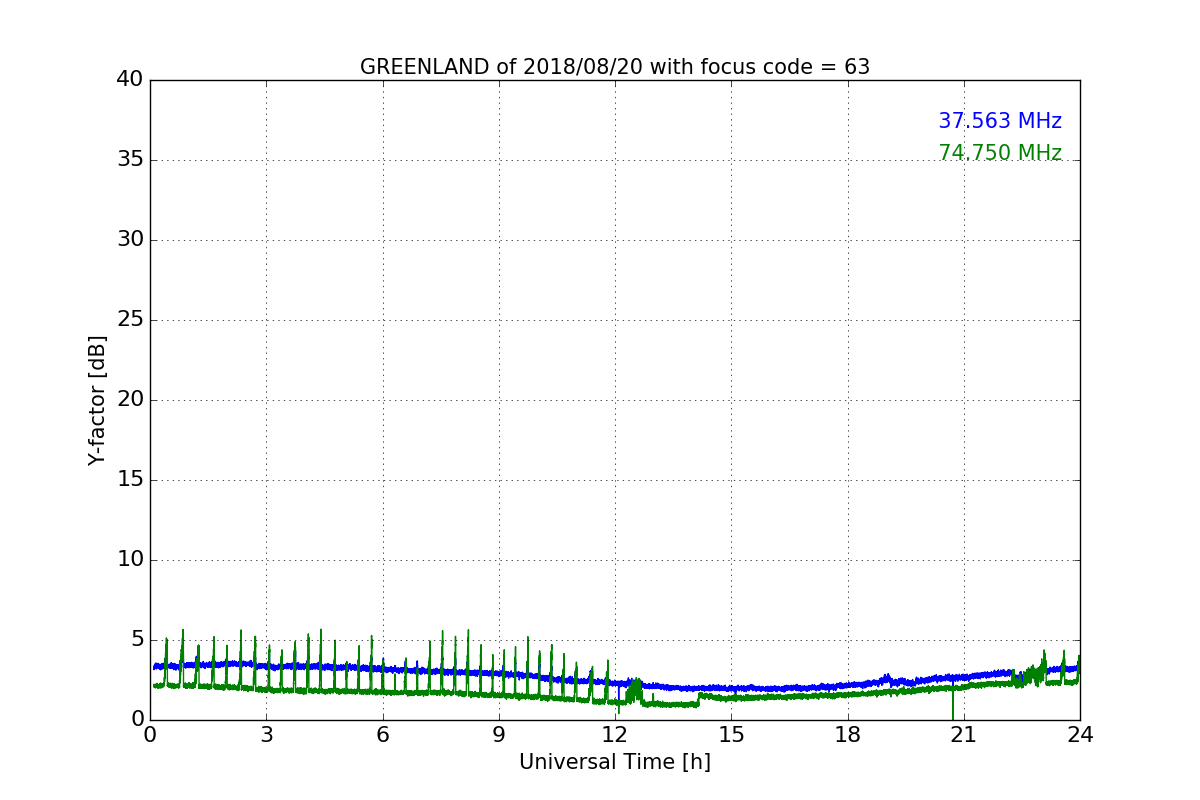This screenshot has height=800, width=1200.
Task: Click the plot title 'GREENLAND of 2018/08/20 with focus code = 63'
Action: pos(615,67)
